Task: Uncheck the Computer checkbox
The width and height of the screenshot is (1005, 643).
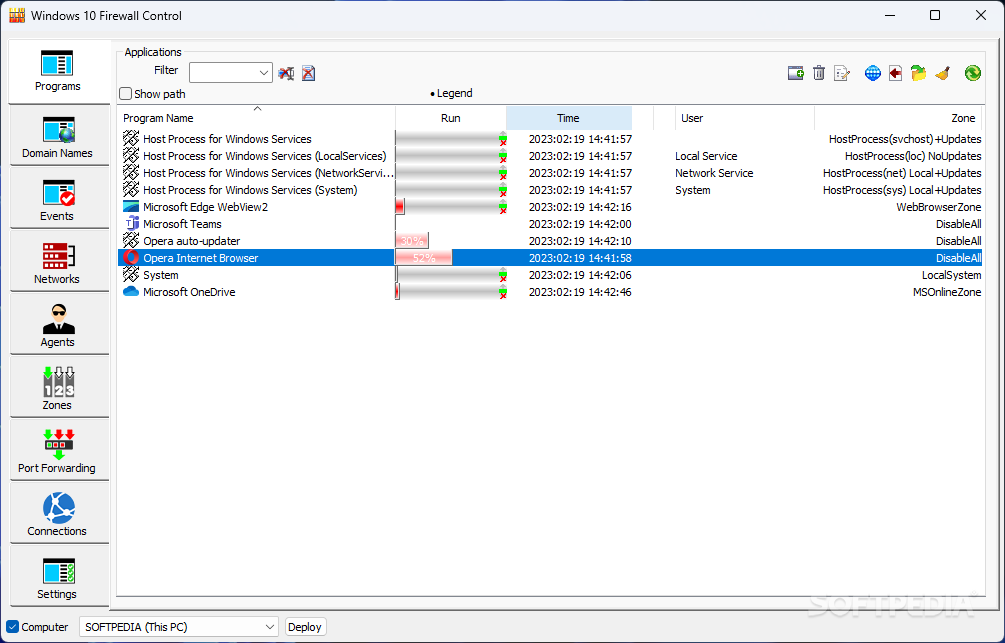Action: (x=12, y=627)
